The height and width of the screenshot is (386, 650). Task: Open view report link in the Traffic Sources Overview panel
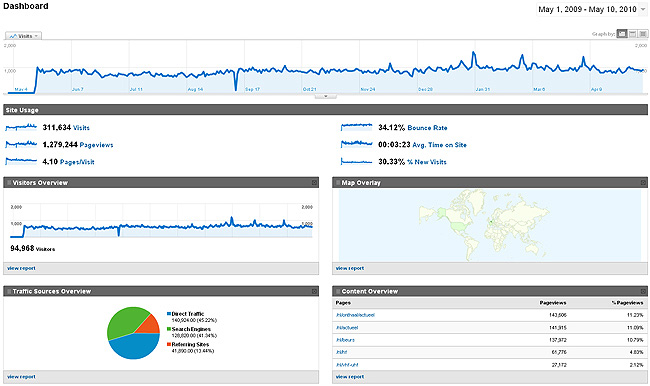(x=21, y=377)
